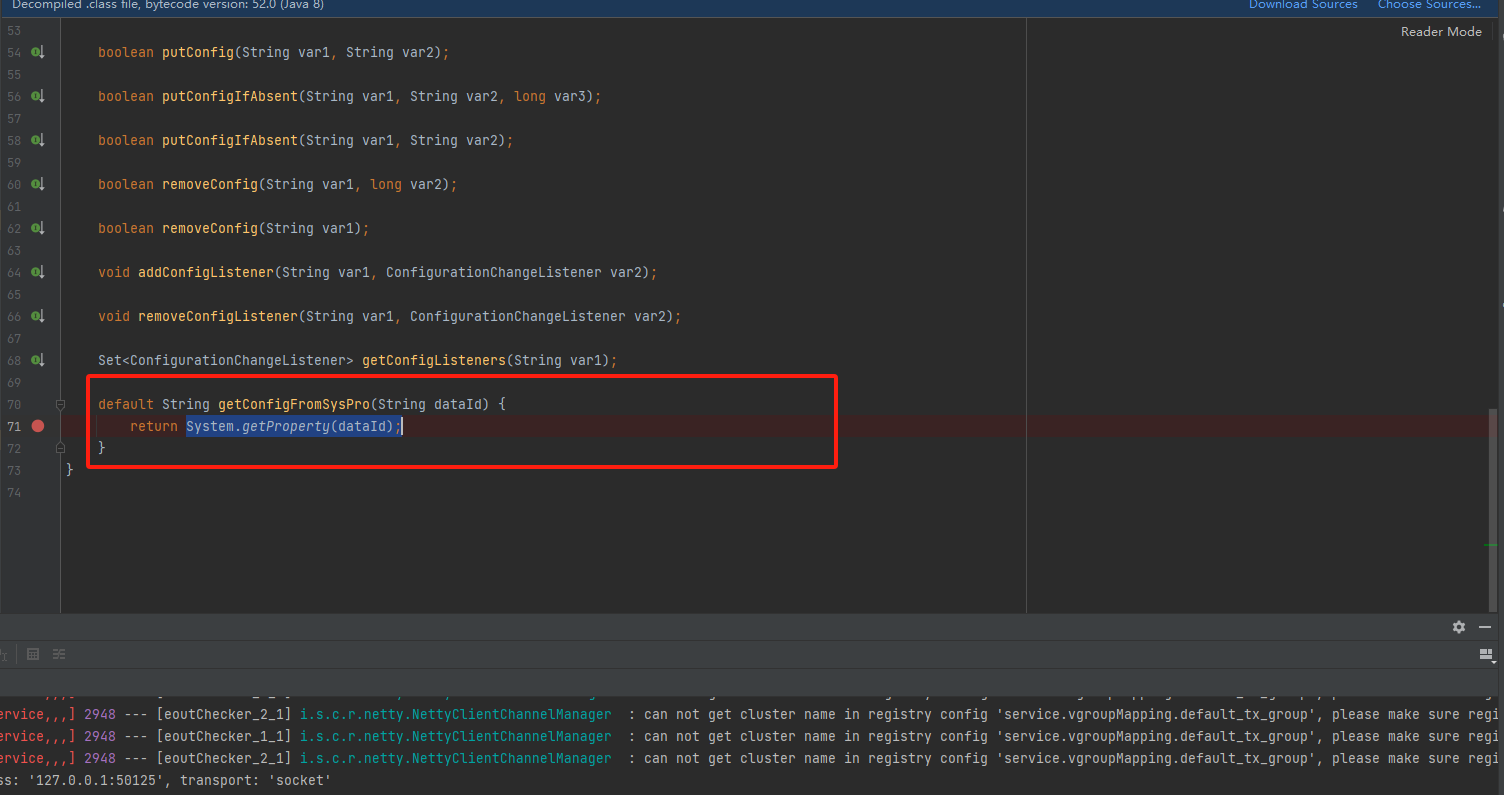Image resolution: width=1504 pixels, height=795 pixels.
Task: Click the implementations gutter icon beside getConfigListeners
Action: 37,360
